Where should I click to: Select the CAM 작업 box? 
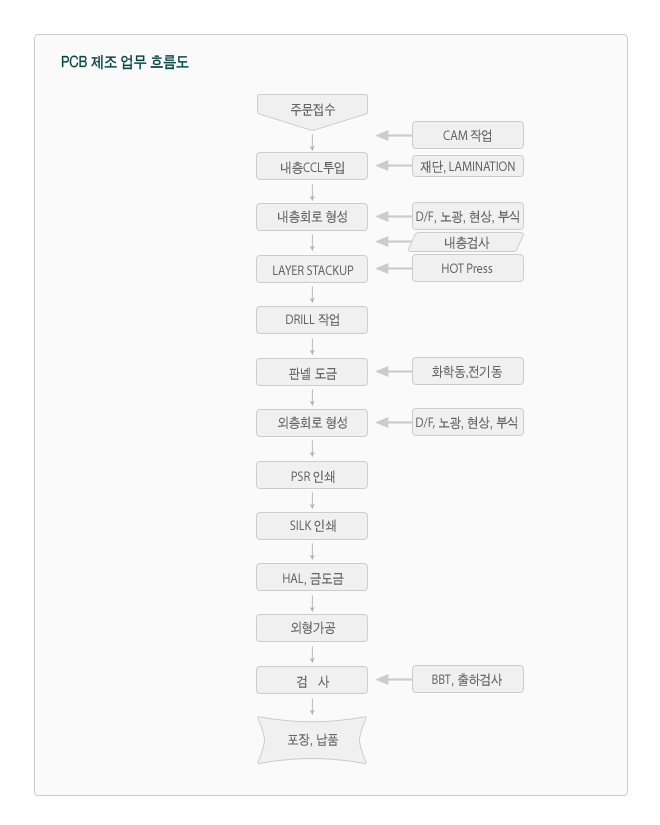[x=467, y=135]
